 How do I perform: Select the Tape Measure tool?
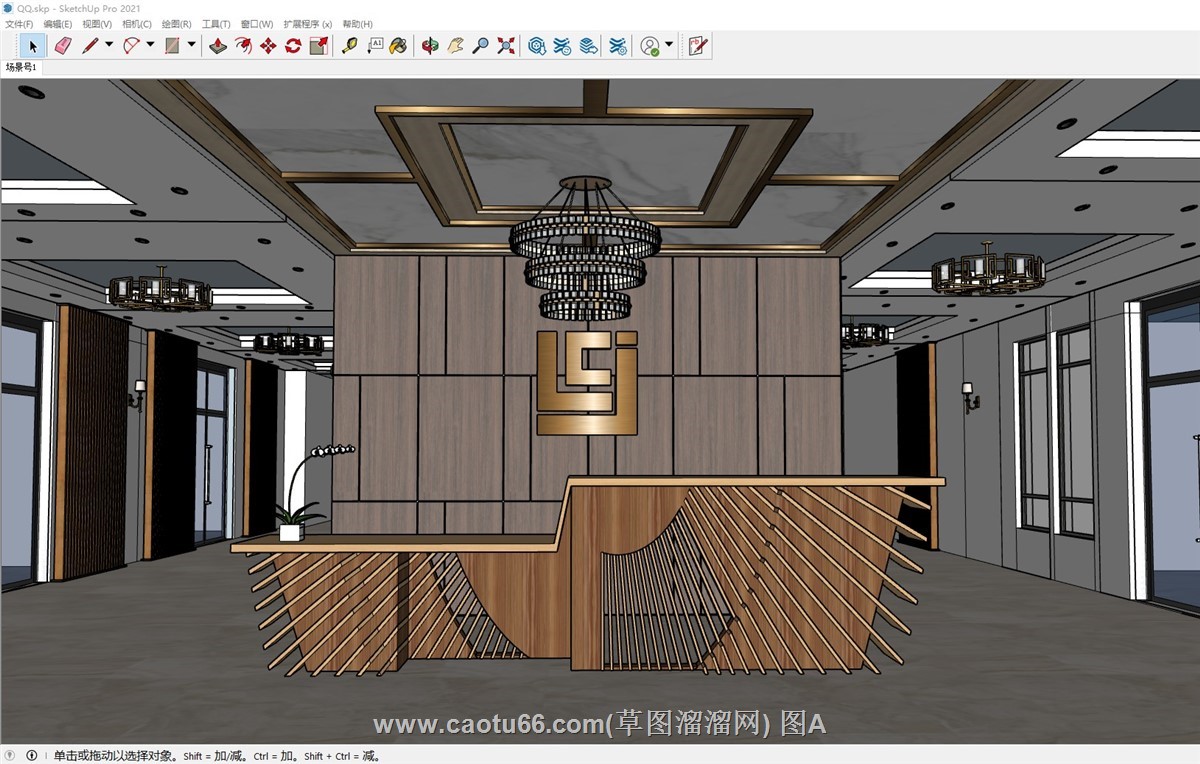click(349, 45)
